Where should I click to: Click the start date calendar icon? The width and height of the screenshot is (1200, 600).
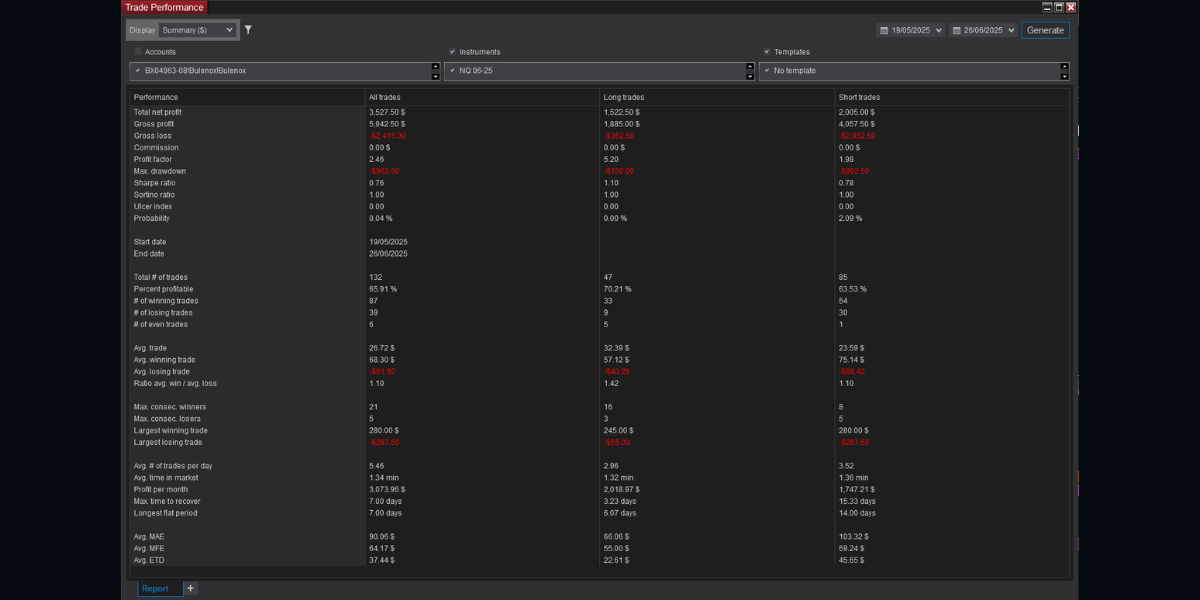[x=884, y=30]
